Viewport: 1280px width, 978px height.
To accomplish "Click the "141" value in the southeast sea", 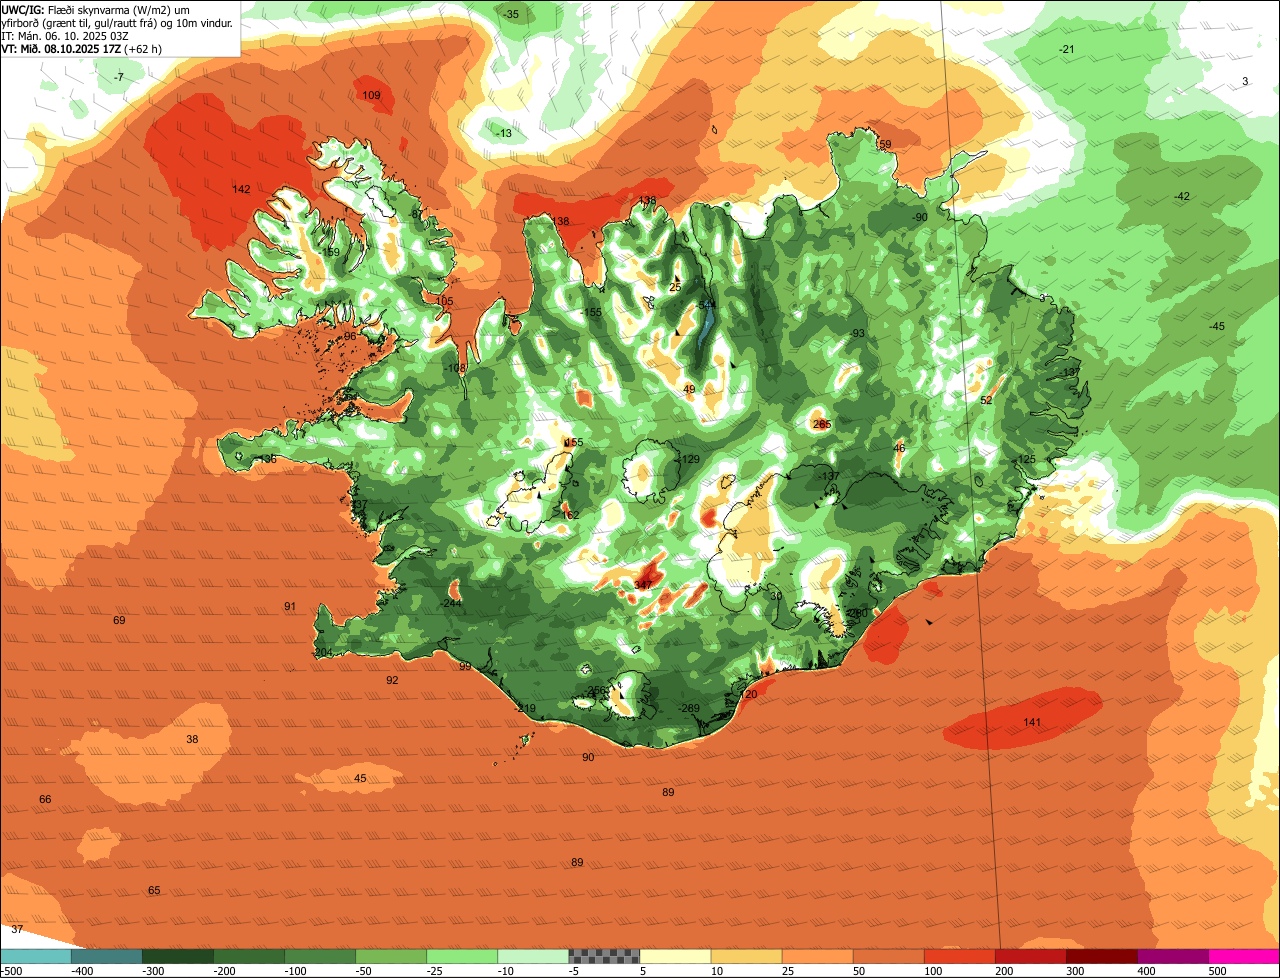I will (1032, 722).
